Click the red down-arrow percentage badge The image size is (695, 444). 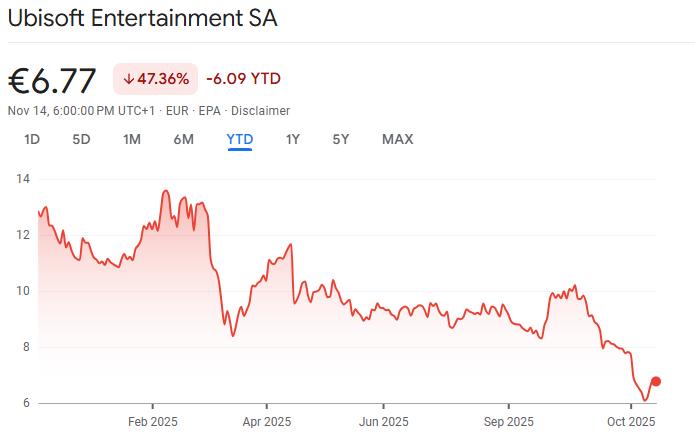coord(155,78)
